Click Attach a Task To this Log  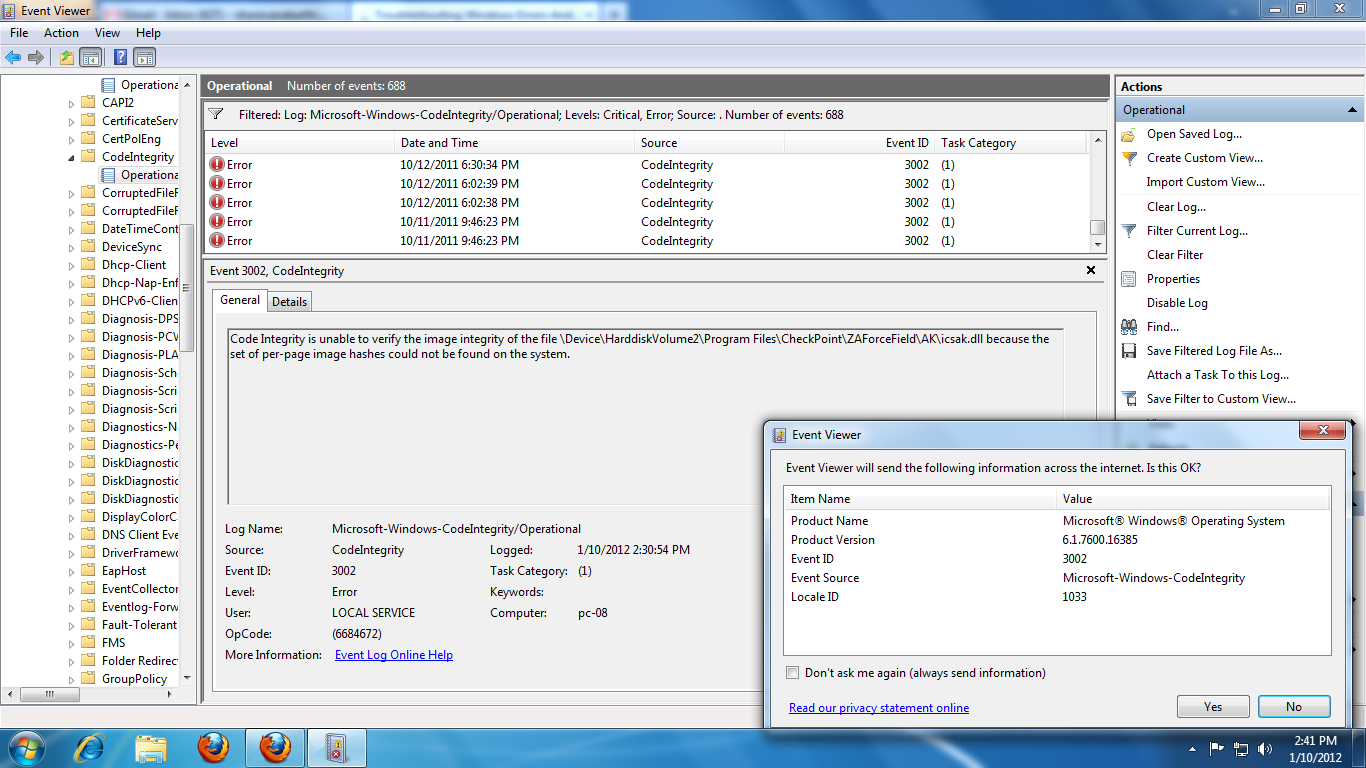click(x=1218, y=375)
